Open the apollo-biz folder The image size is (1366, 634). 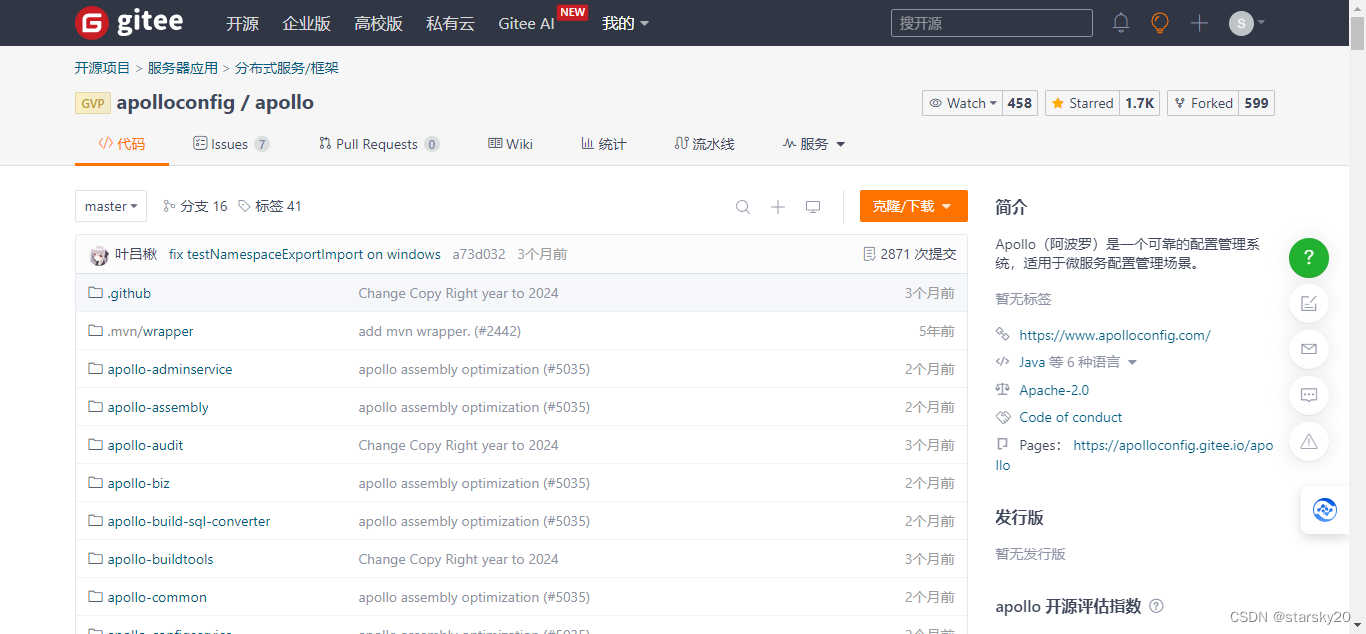(x=139, y=483)
